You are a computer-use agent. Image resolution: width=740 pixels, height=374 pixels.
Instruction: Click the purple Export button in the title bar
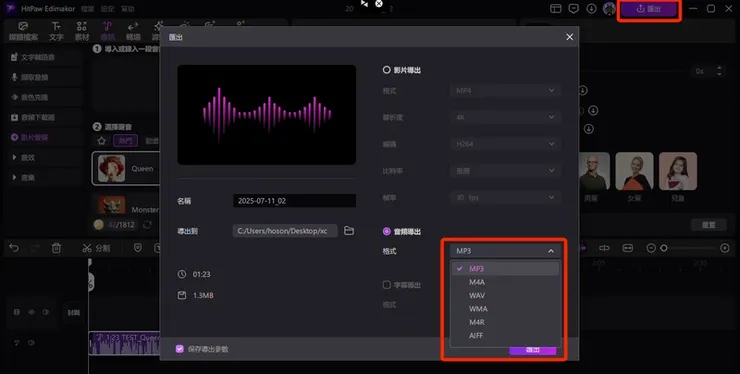[x=649, y=9]
